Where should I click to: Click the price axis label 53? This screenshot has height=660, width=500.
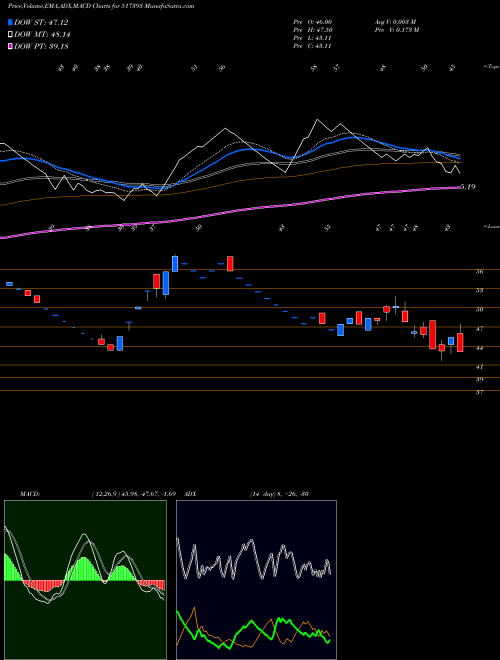click(x=479, y=290)
